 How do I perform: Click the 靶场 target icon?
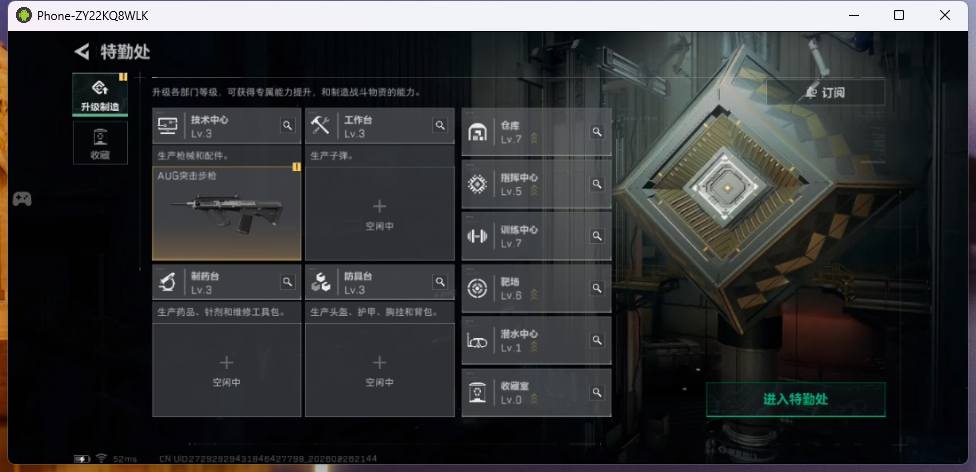(477, 288)
